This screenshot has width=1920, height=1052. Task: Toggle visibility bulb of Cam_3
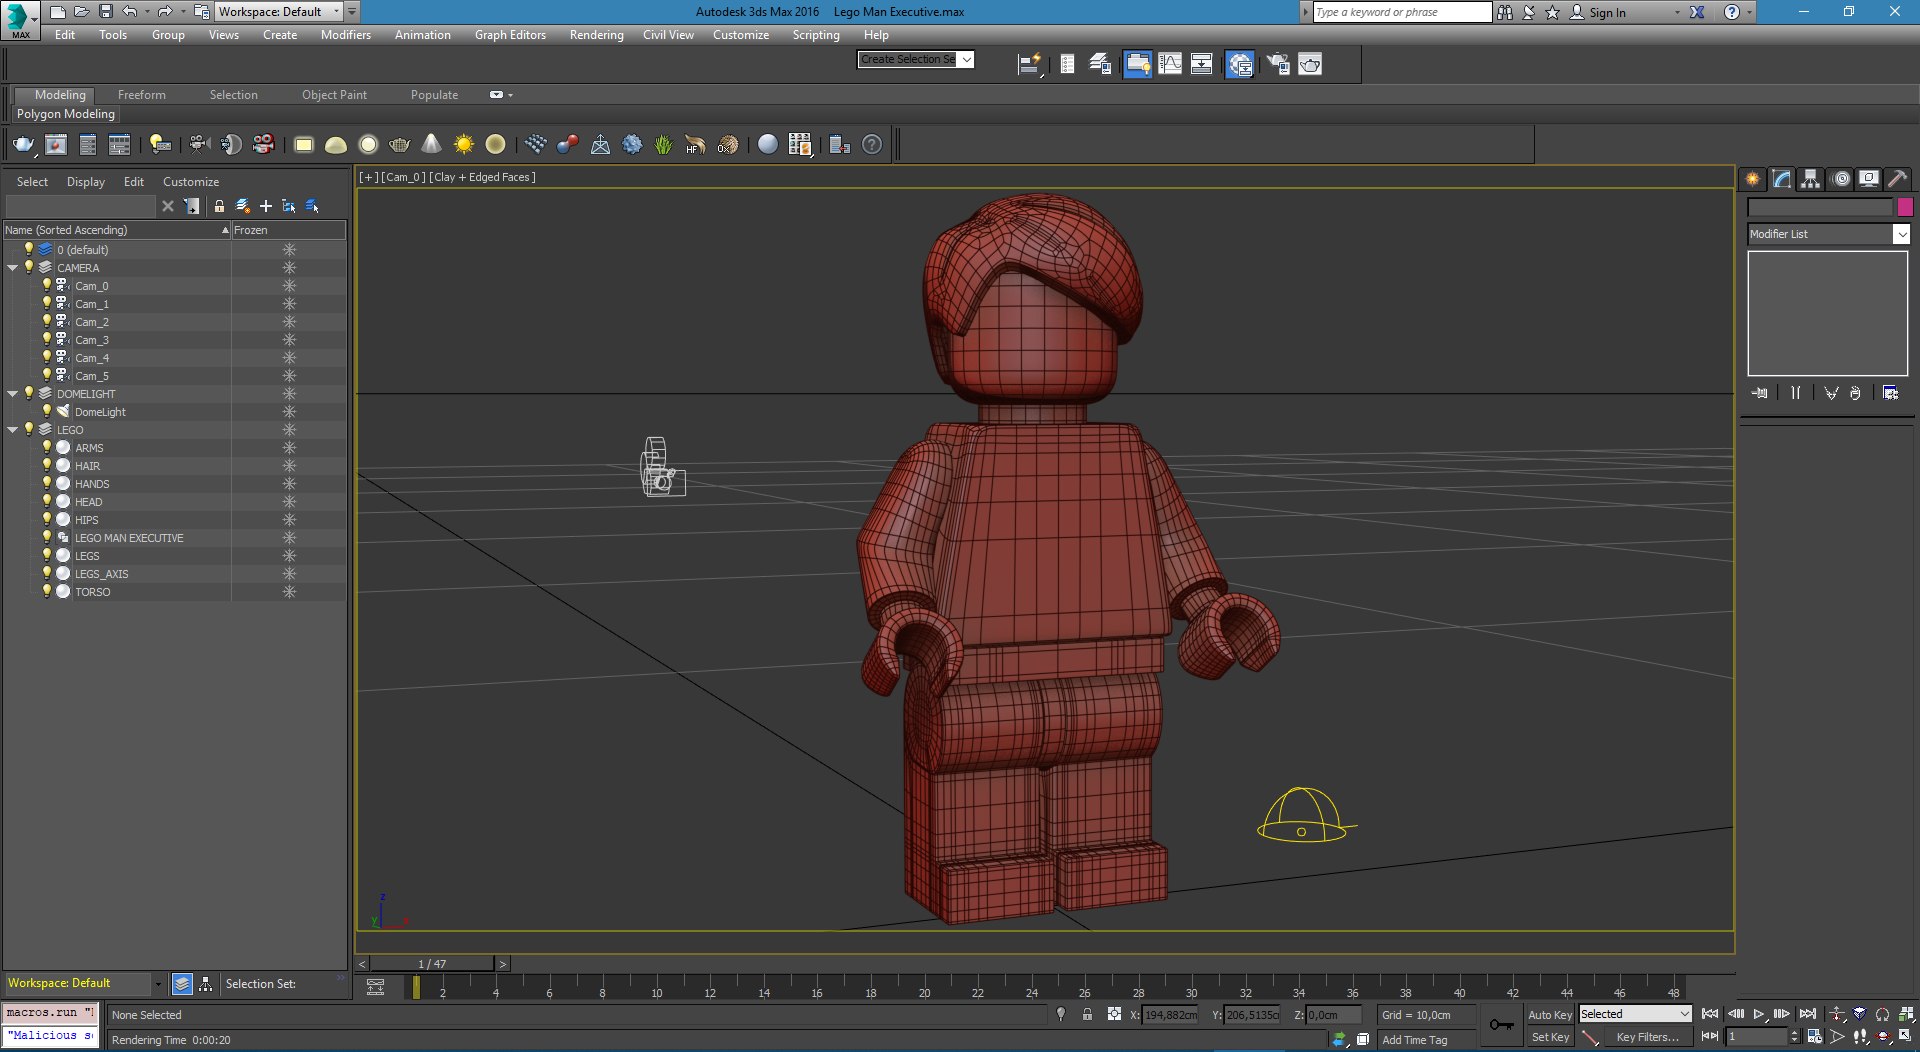pos(46,339)
